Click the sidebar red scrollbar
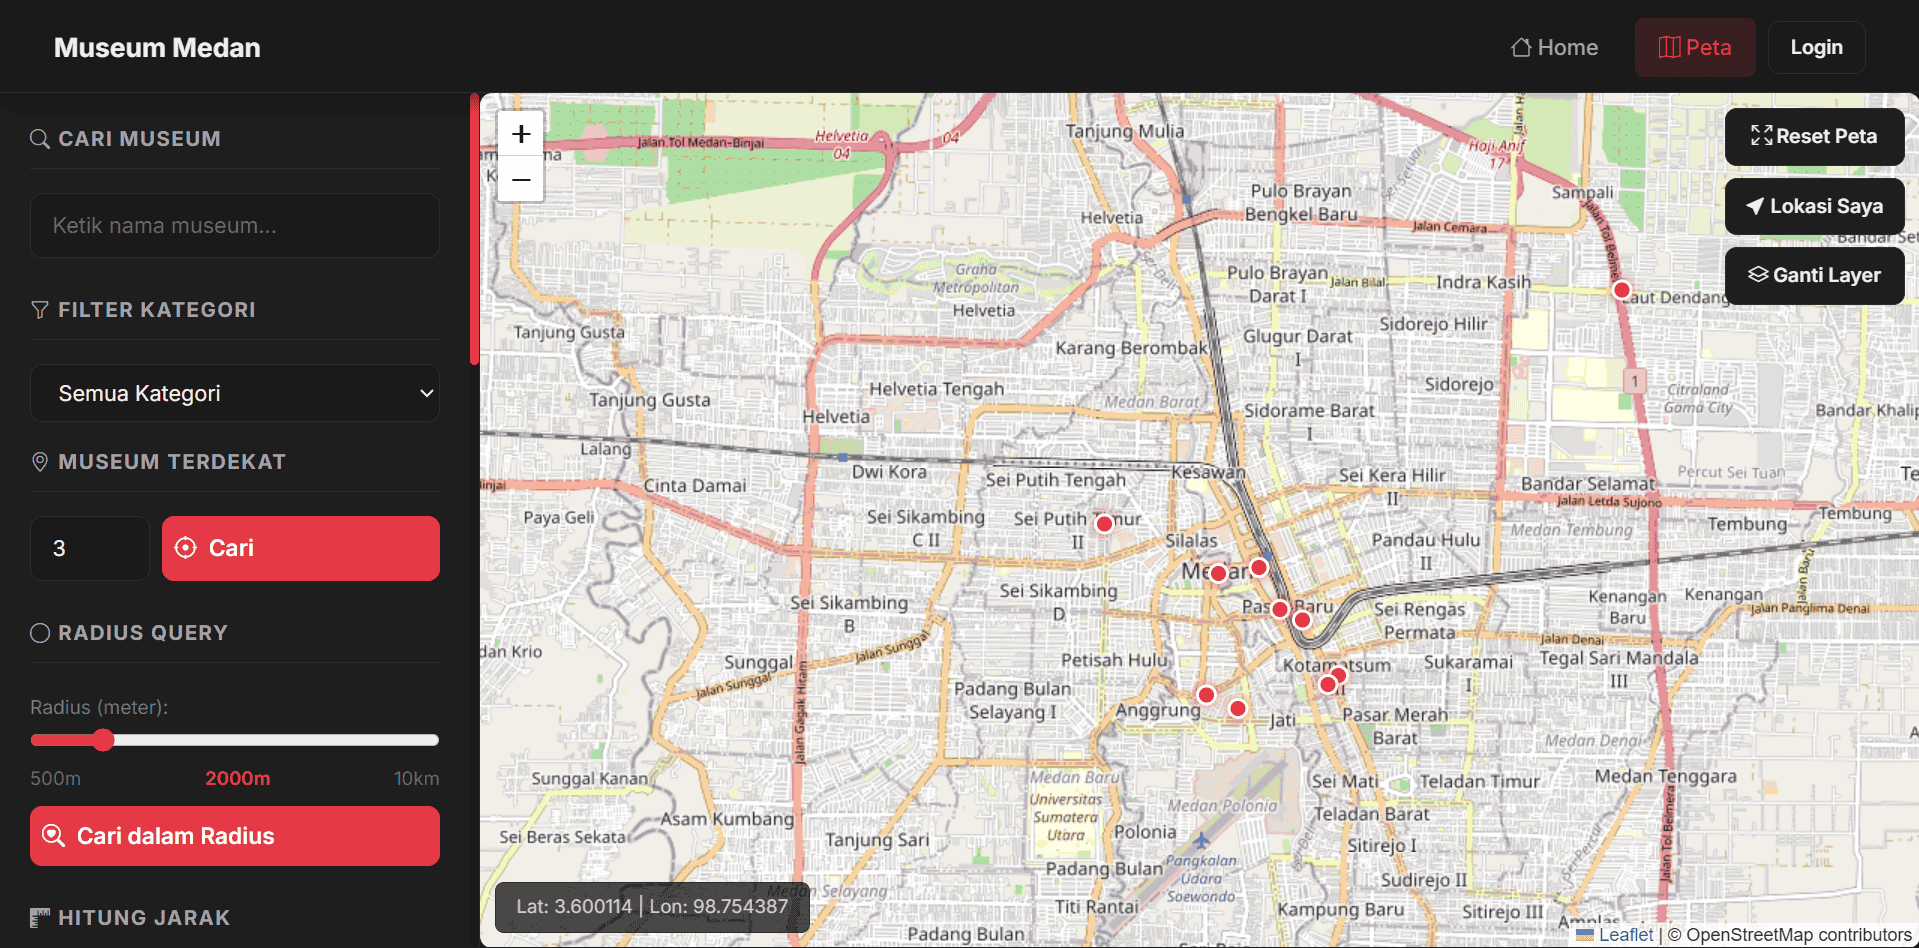 [474, 229]
